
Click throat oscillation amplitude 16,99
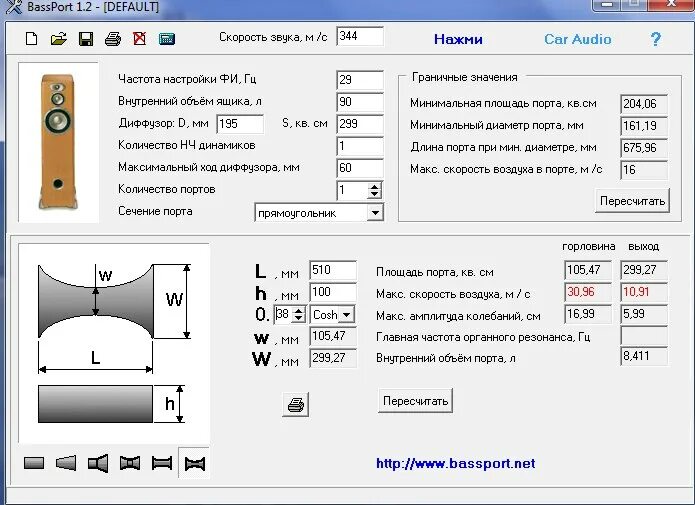pyautogui.click(x=588, y=314)
